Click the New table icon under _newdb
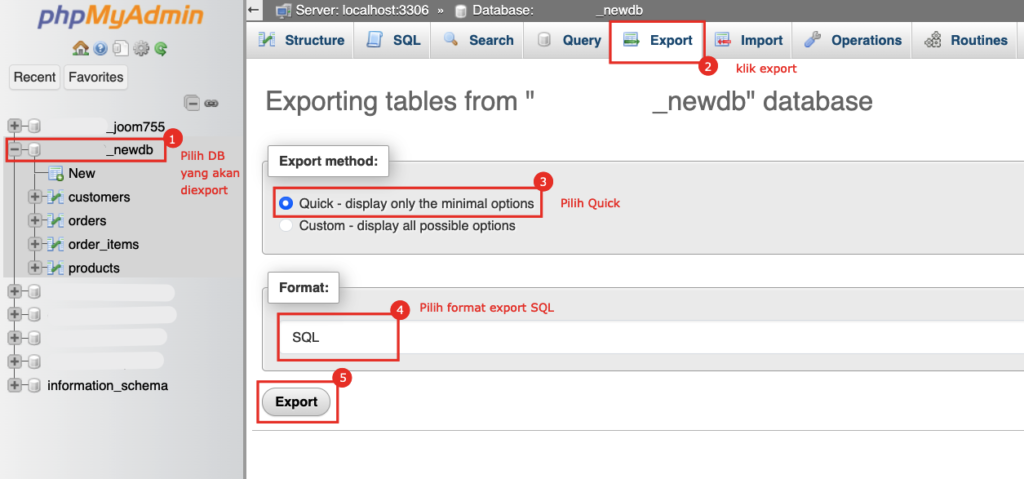This screenshot has width=1024, height=479. pyautogui.click(x=56, y=174)
